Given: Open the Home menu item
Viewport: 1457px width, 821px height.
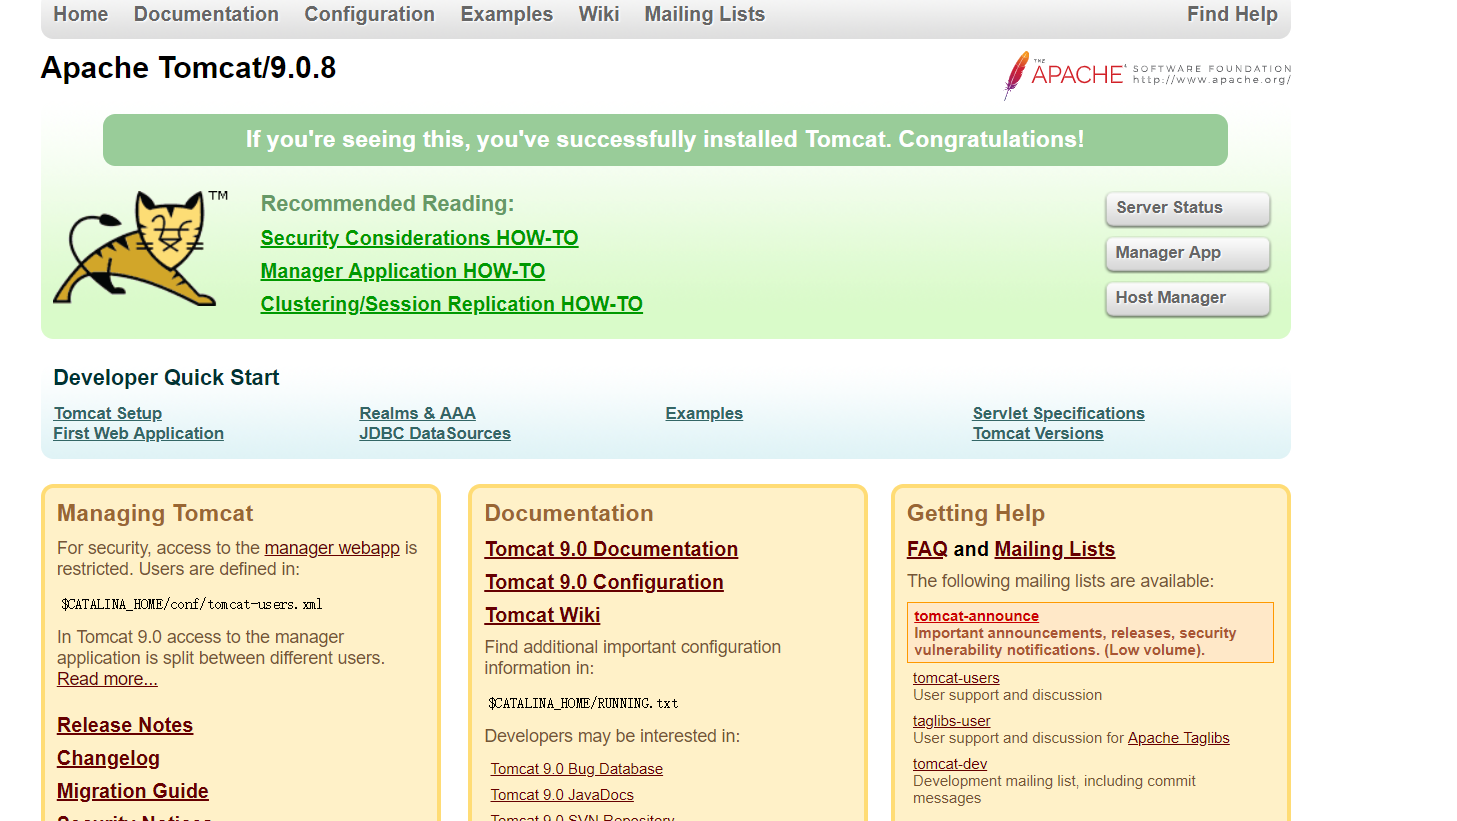Looking at the screenshot, I should 80,14.
